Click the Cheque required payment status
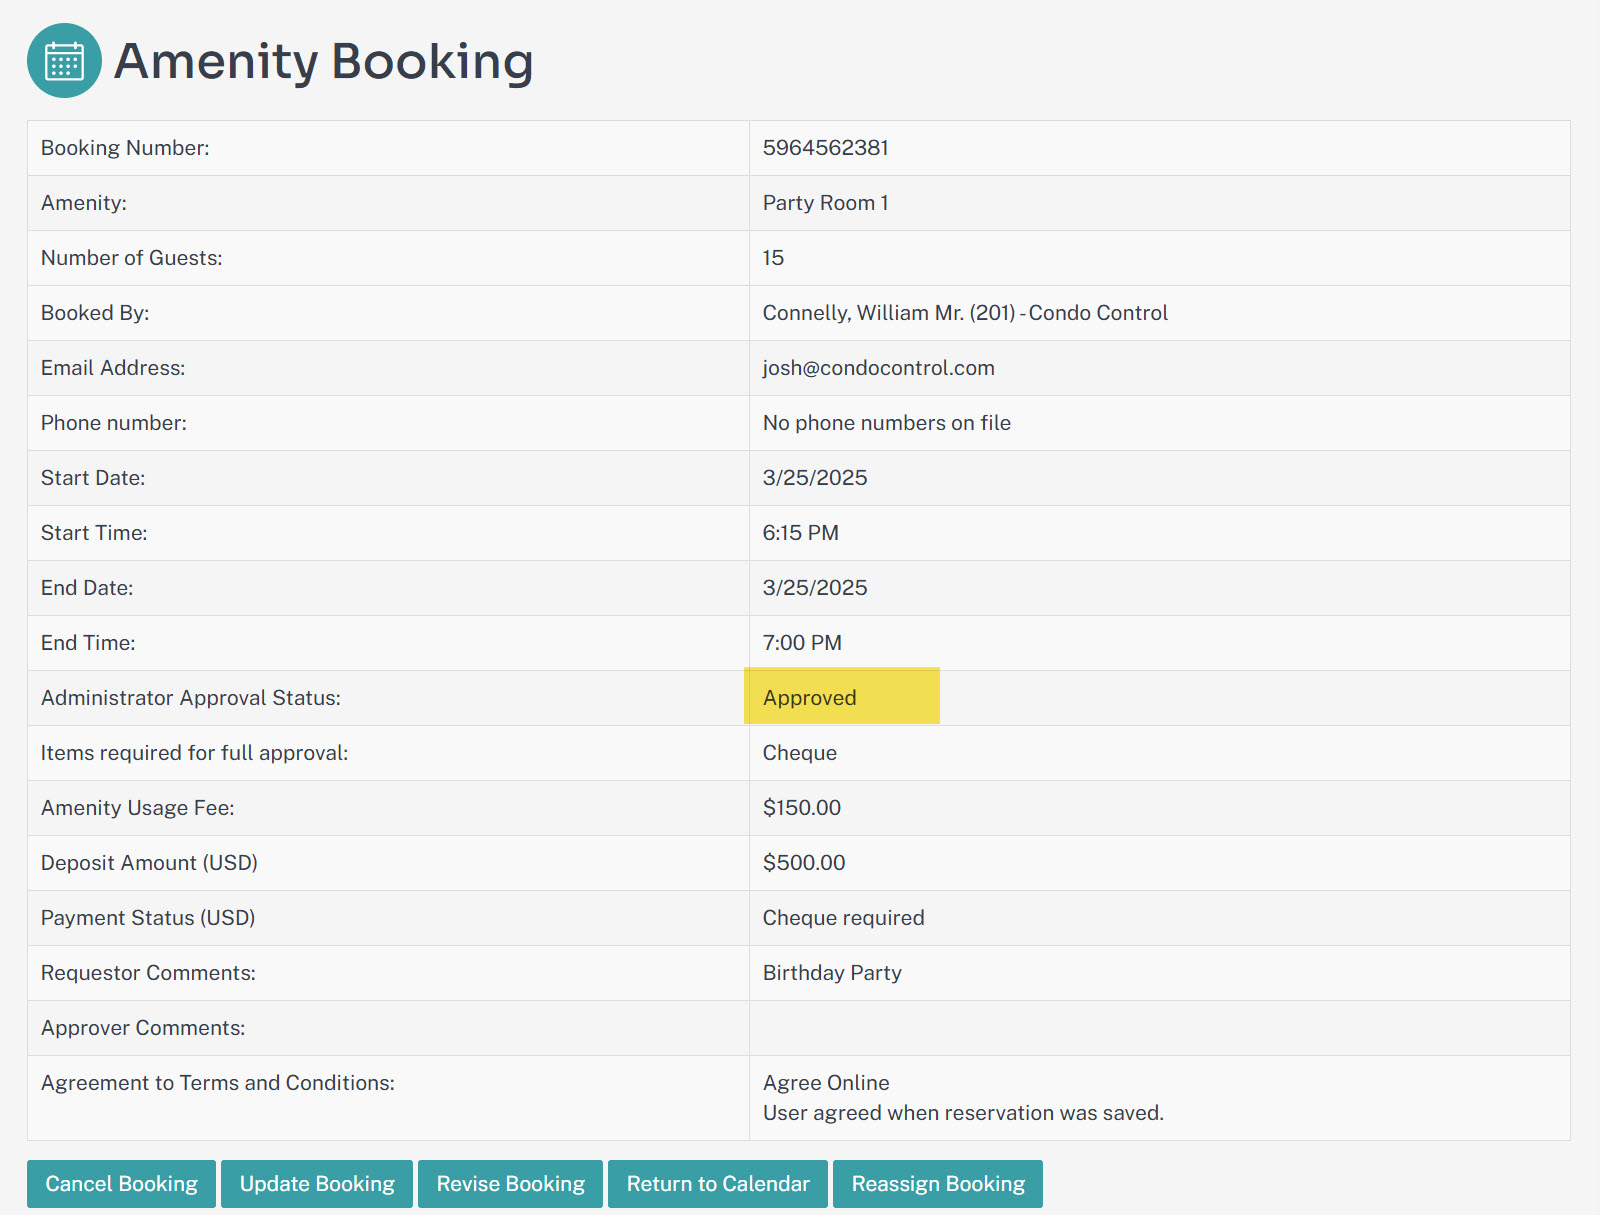The height and width of the screenshot is (1215, 1600). click(x=844, y=918)
